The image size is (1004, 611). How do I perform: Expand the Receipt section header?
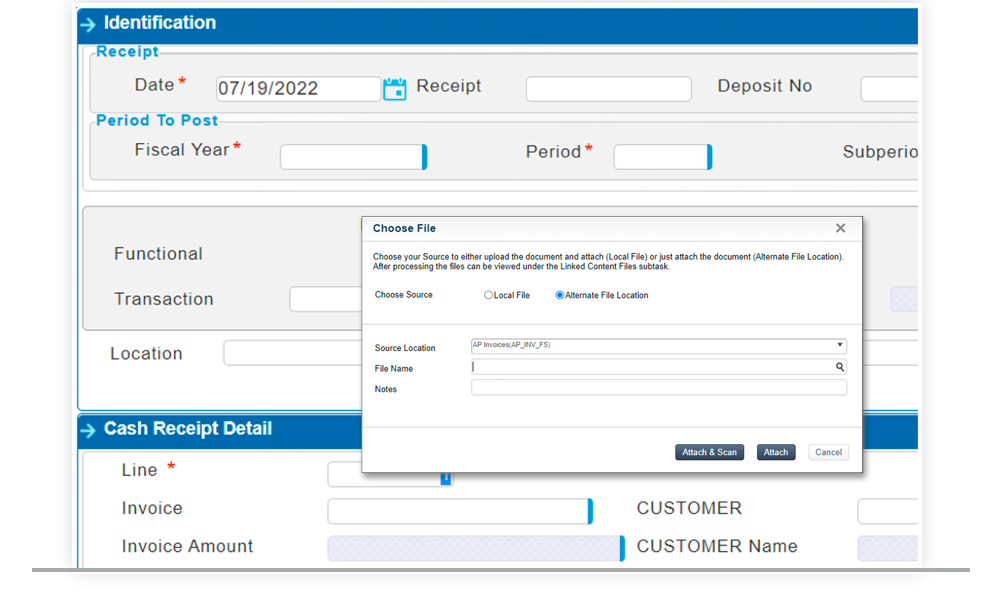pyautogui.click(x=127, y=51)
